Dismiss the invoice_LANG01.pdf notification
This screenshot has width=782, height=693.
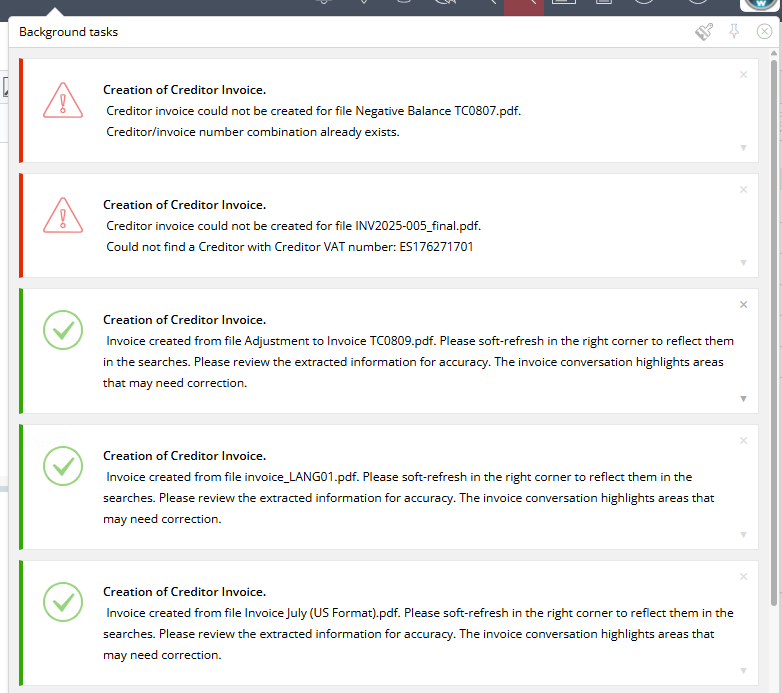pos(743,440)
